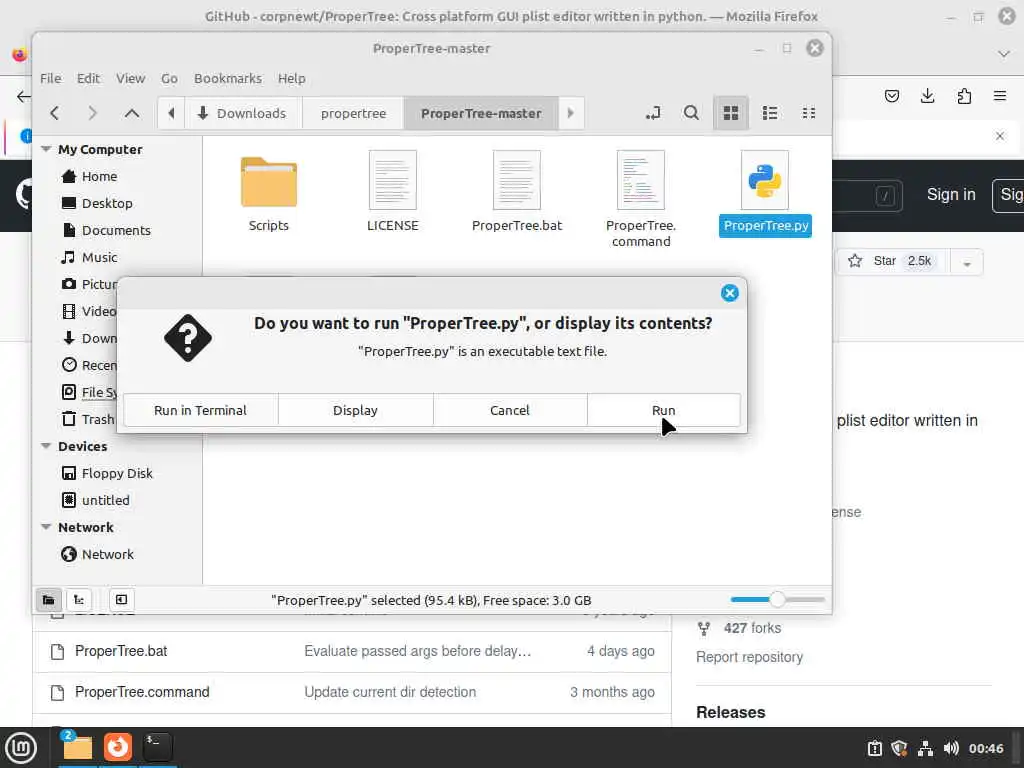Open ProperTree.command on GitHub page
This screenshot has height=768, width=1024.
pos(142,692)
